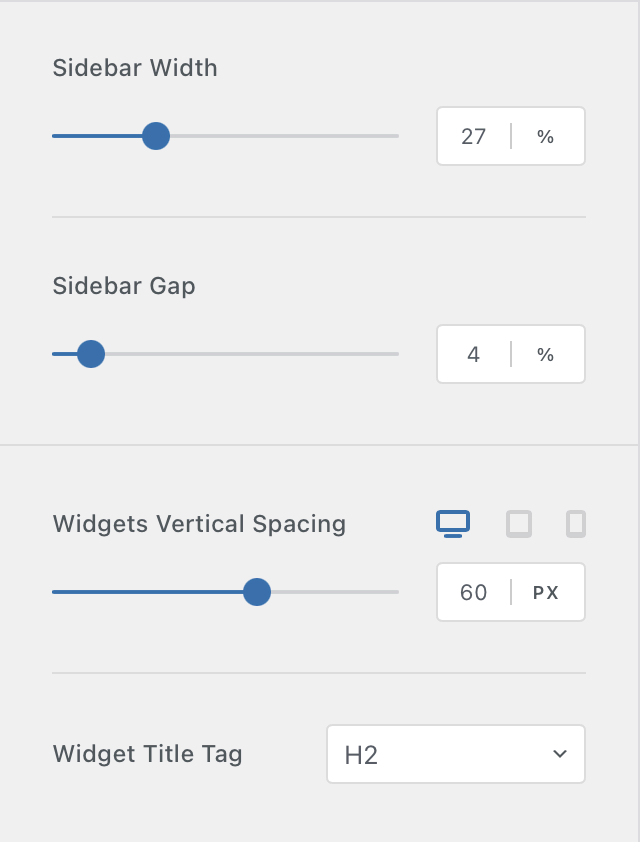Screen dimensions: 640x842
Task: Click the Widgets Vertical Spacing label
Action: (199, 524)
